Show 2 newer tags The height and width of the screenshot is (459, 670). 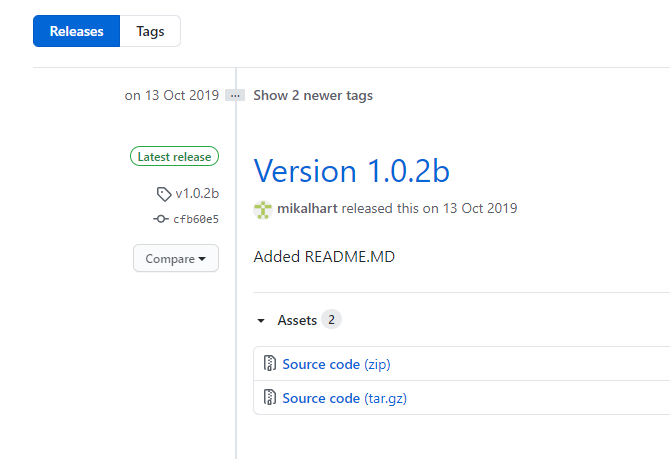313,95
